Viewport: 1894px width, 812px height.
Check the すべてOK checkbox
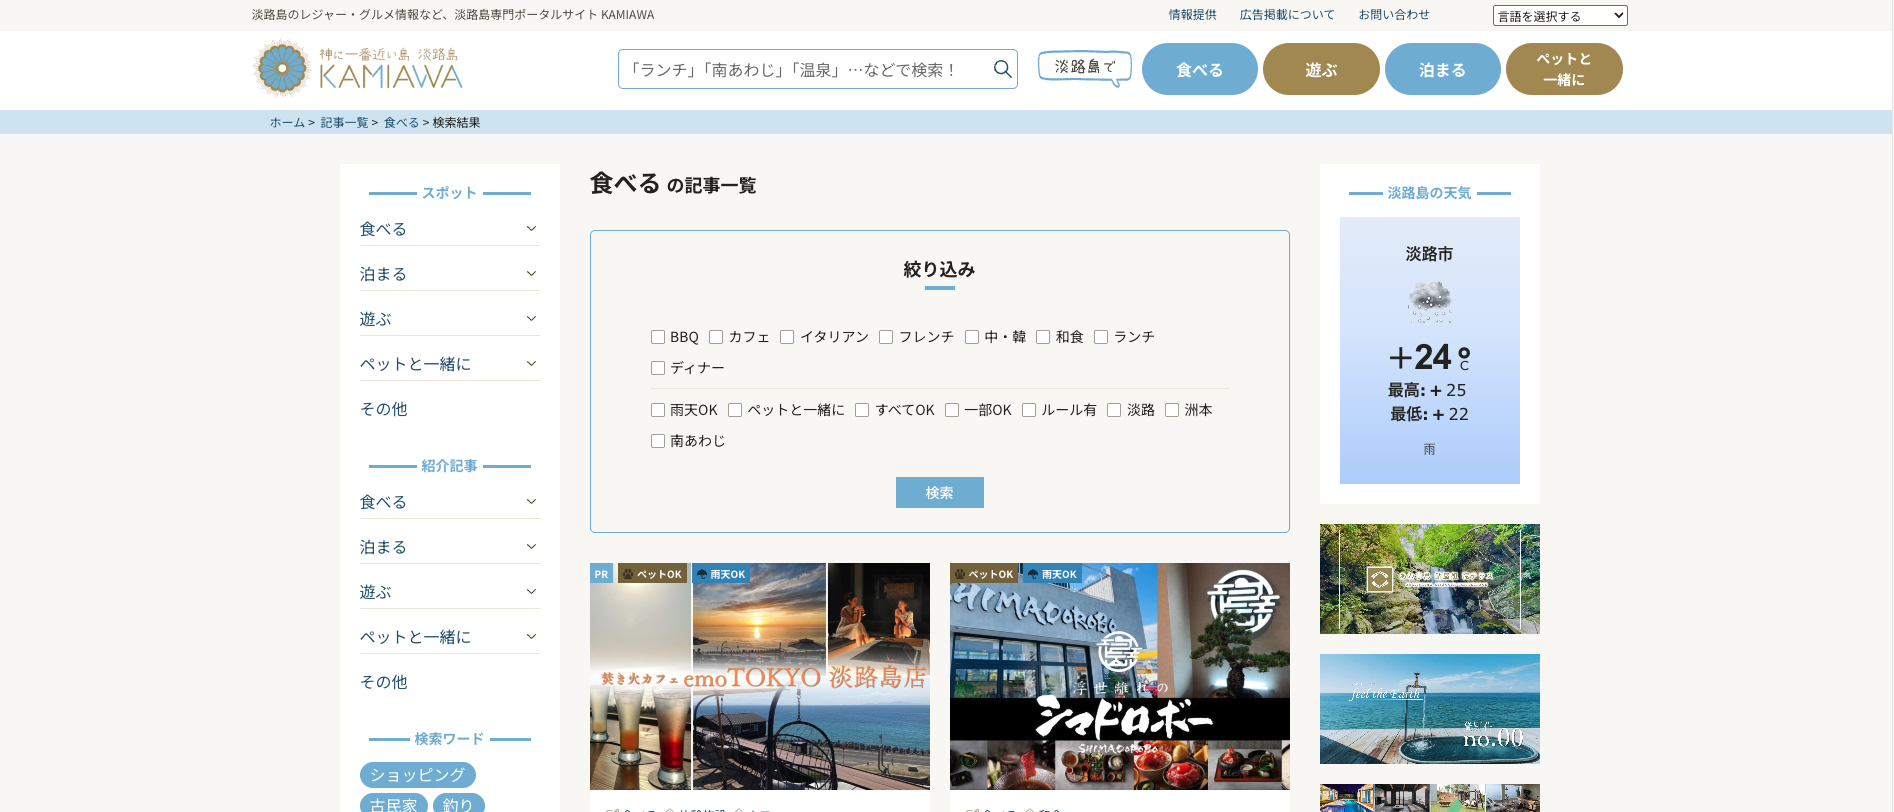pos(862,410)
